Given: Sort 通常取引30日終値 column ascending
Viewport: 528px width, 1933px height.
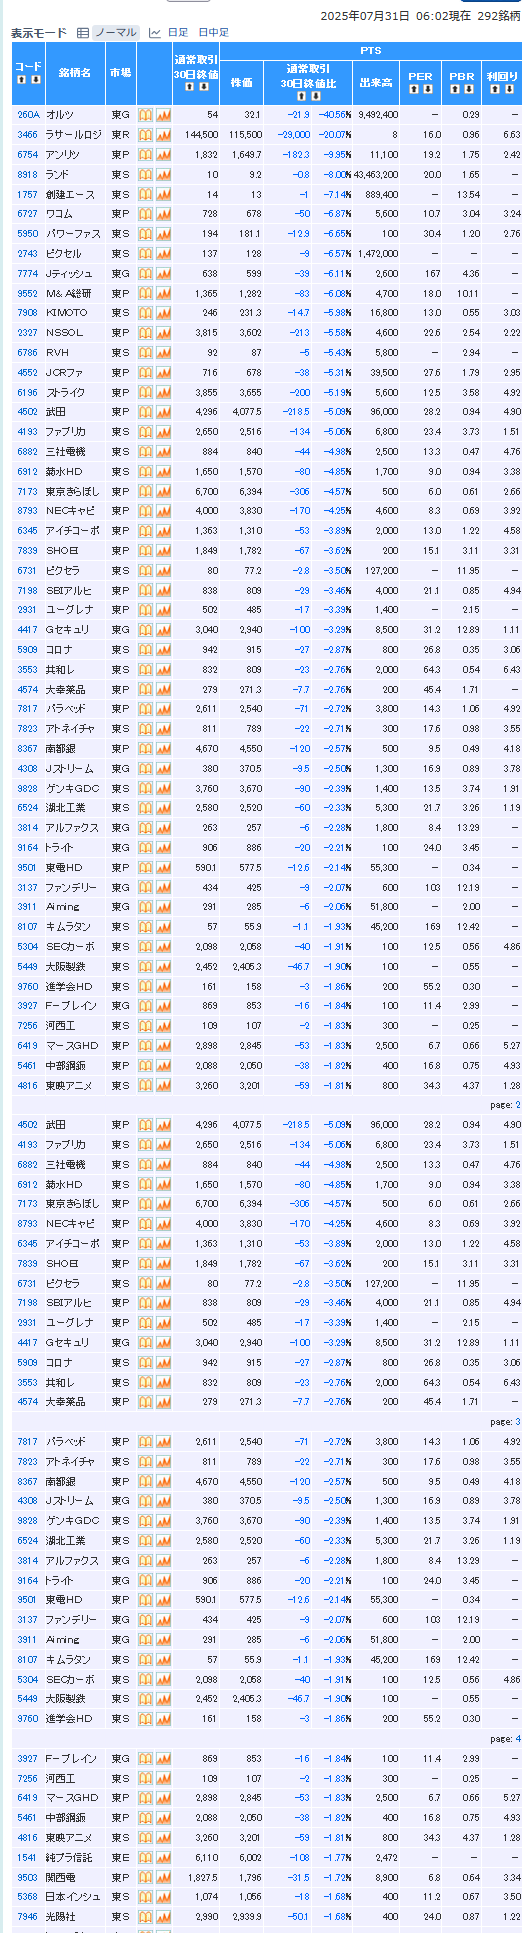Looking at the screenshot, I should click(x=190, y=86).
